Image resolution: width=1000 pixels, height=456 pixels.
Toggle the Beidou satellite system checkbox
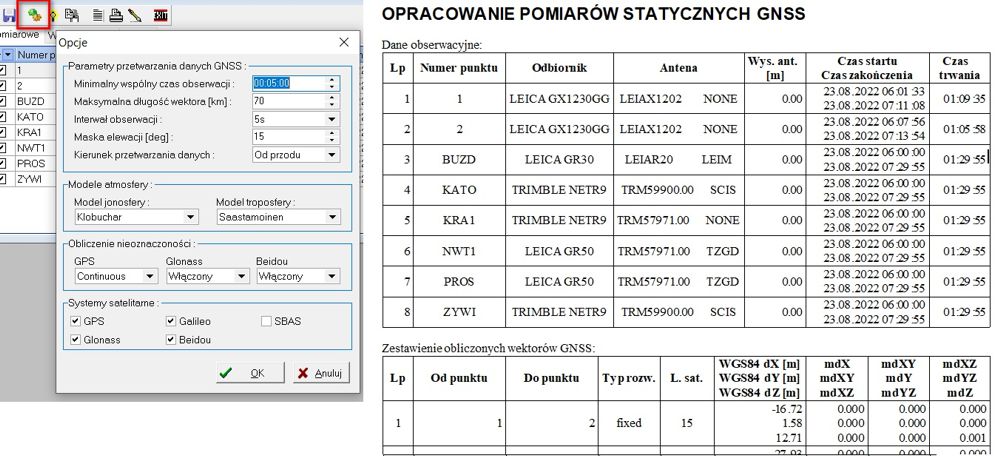tap(170, 340)
